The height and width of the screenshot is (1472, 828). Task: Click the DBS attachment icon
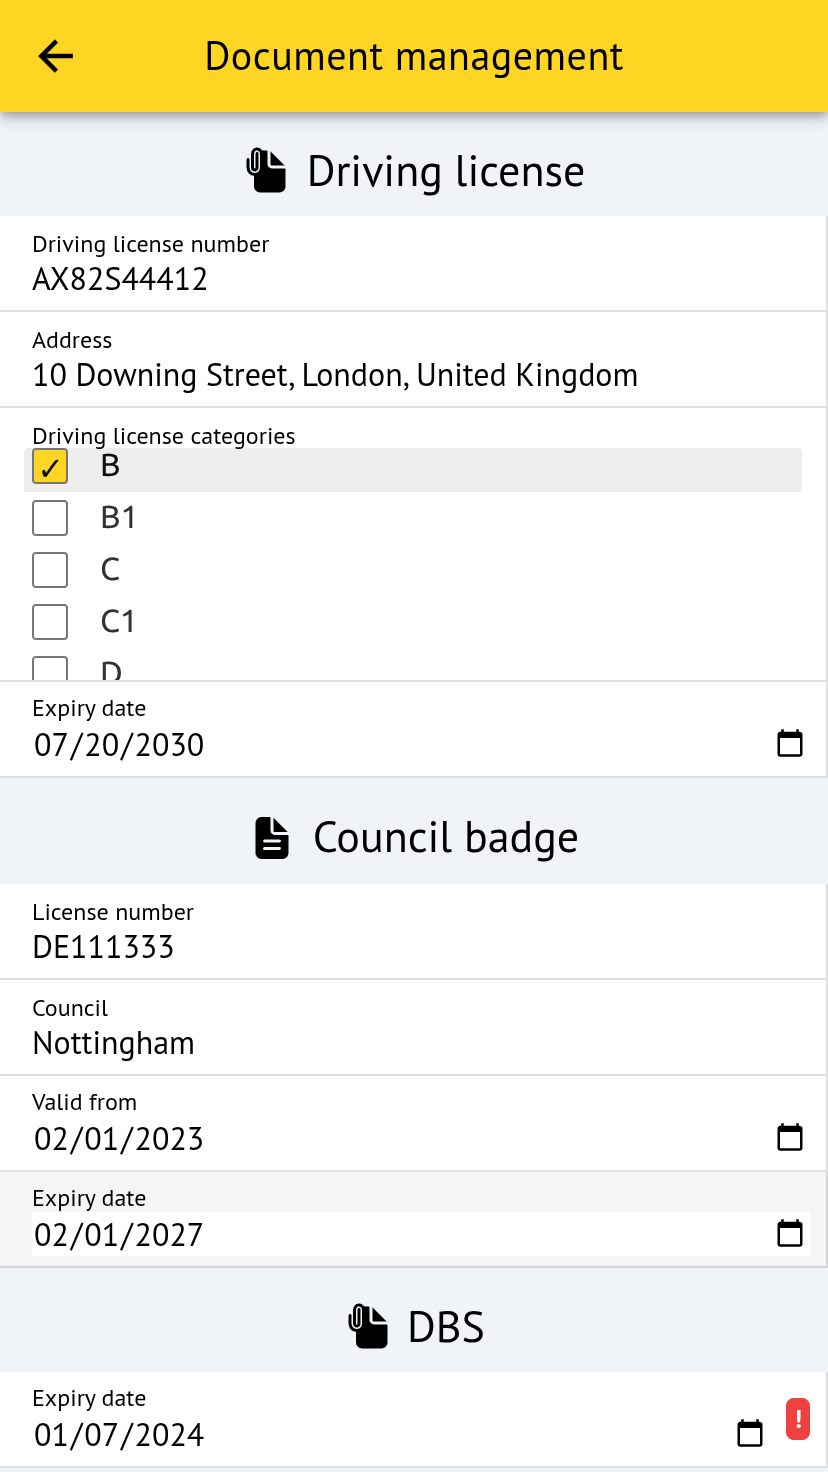point(368,1327)
